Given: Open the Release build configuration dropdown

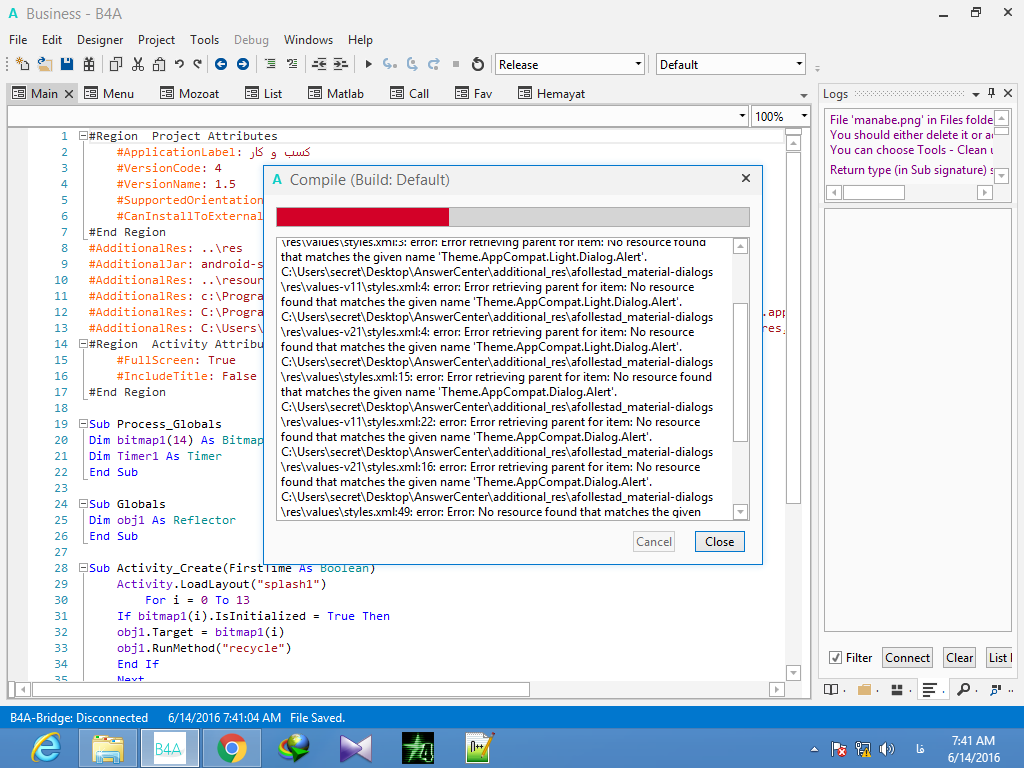Looking at the screenshot, I should tap(637, 63).
